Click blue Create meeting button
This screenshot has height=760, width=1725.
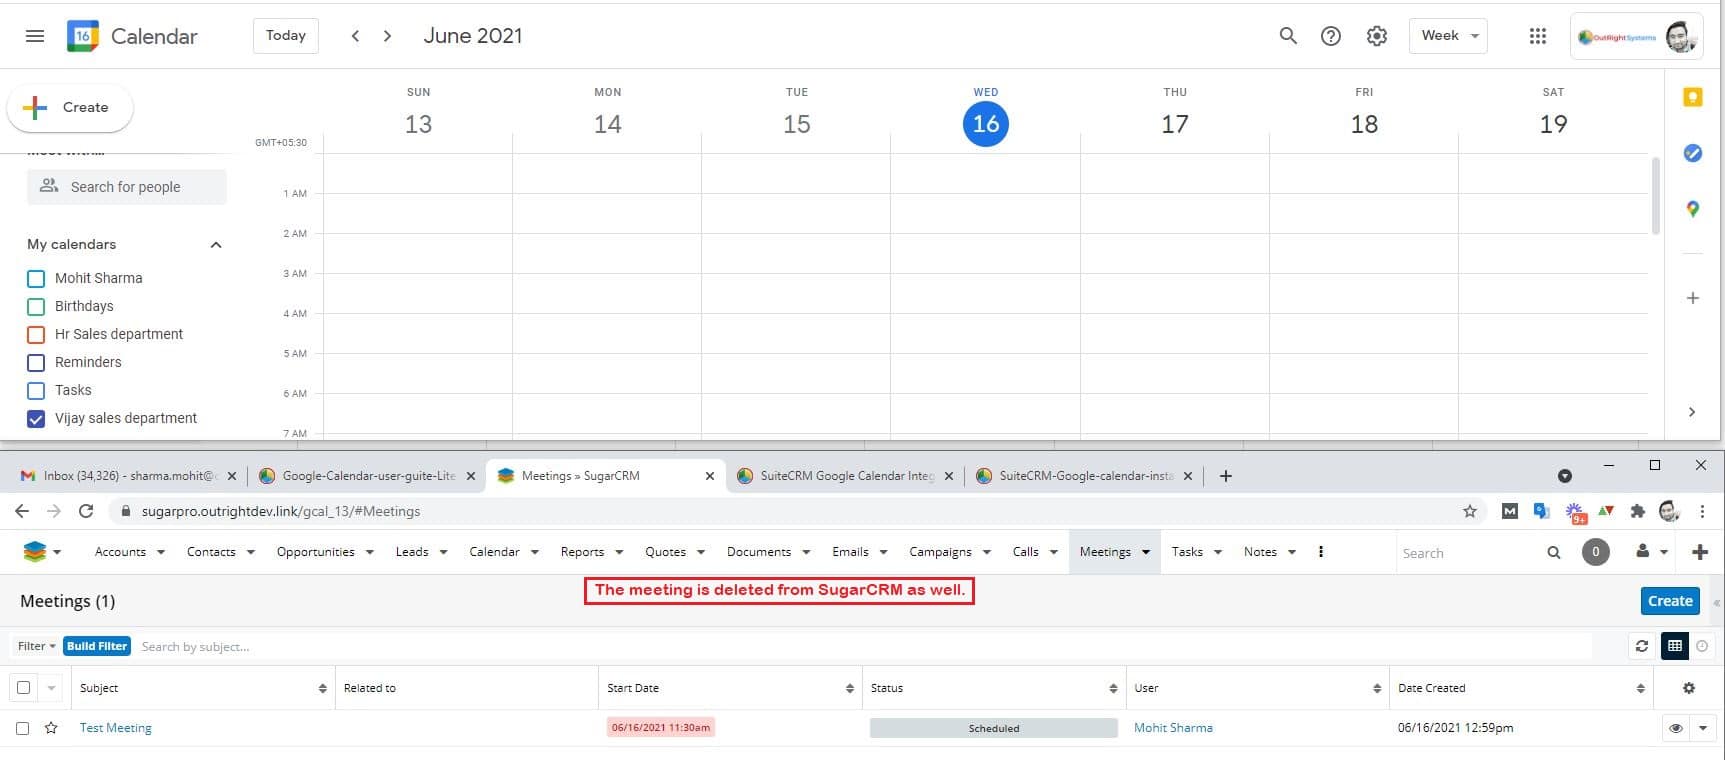click(1670, 601)
